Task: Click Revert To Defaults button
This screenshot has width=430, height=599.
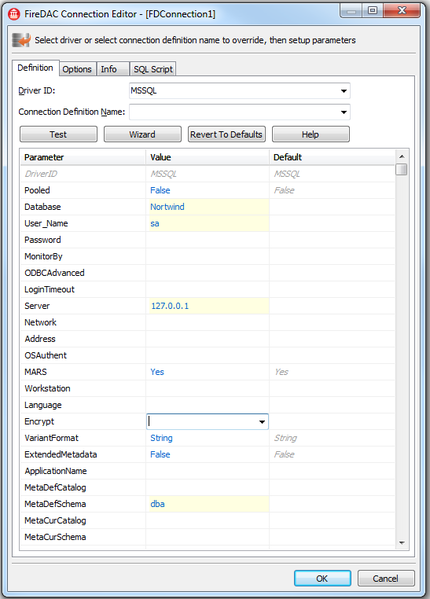Action: click(x=226, y=134)
